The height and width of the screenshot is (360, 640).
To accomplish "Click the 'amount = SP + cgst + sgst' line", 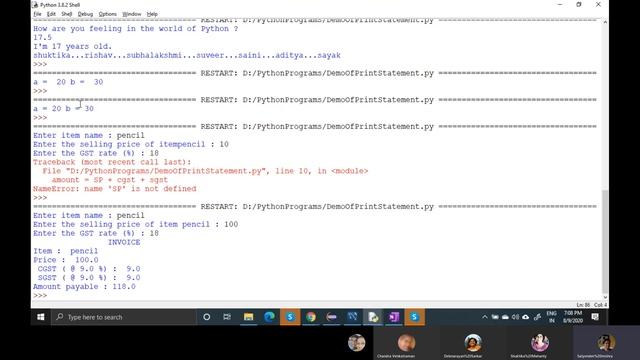I will tap(110, 180).
